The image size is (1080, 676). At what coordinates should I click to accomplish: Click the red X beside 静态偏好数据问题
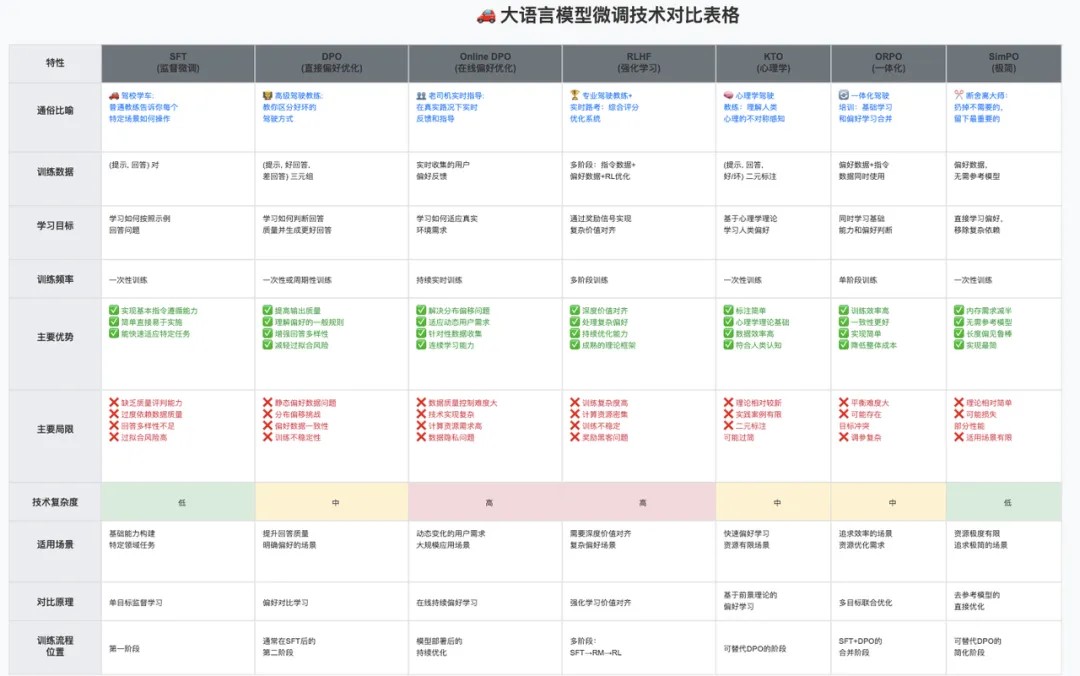(267, 402)
